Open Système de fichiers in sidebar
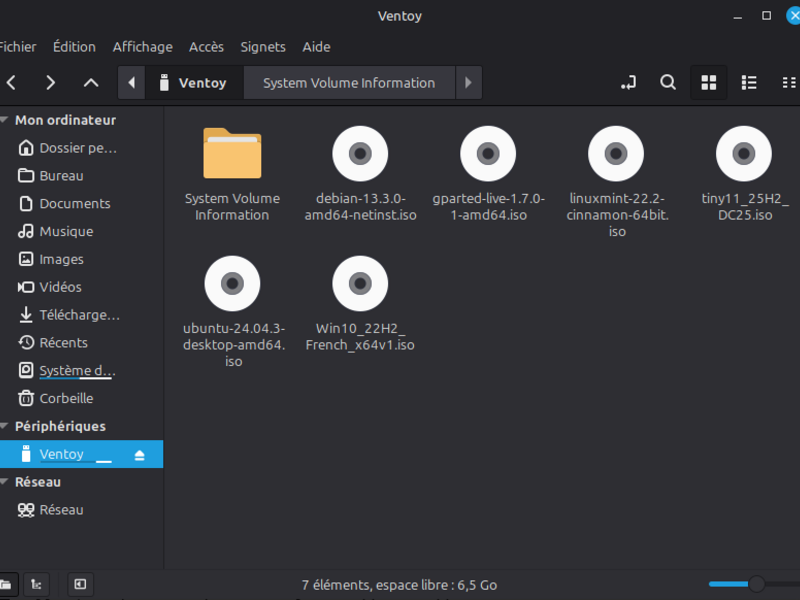Viewport: 800px width, 600px height. [82, 370]
